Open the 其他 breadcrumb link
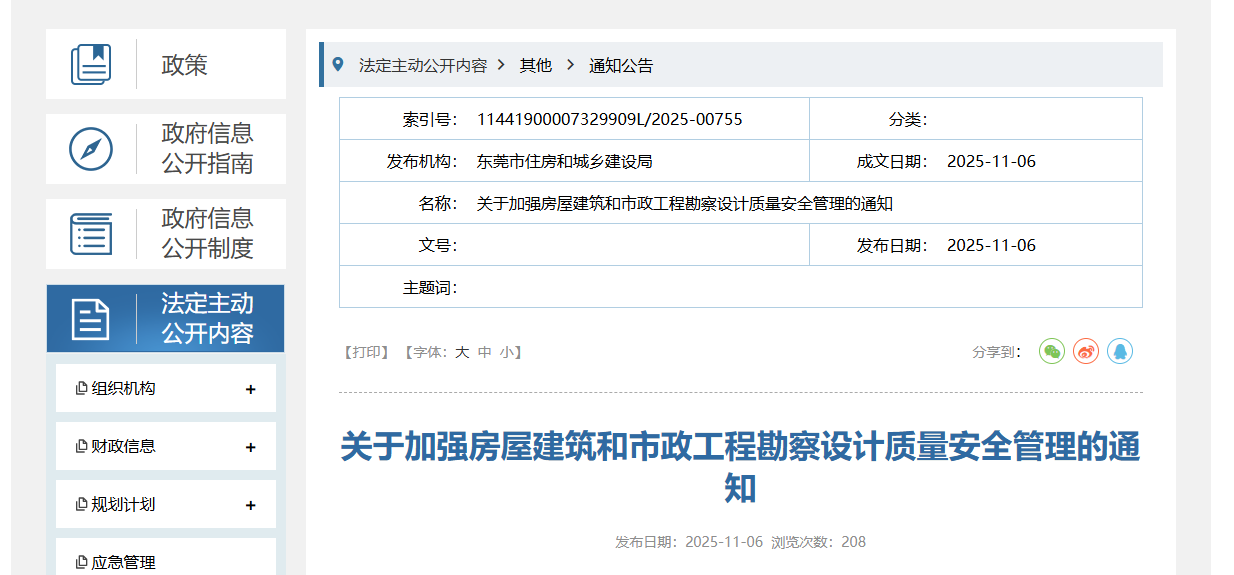Image resolution: width=1234 pixels, height=575 pixels. [535, 66]
